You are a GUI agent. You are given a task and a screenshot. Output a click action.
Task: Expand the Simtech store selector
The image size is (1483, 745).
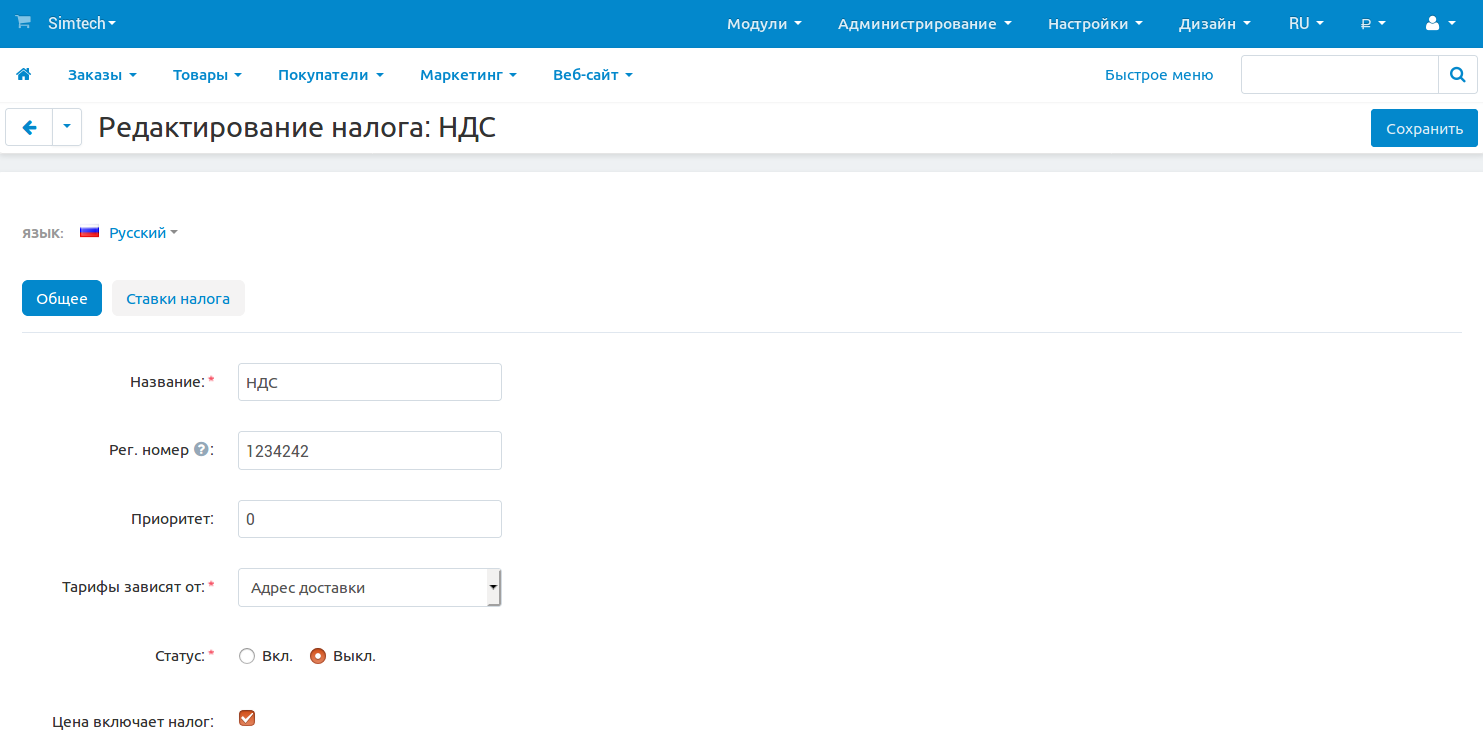click(x=82, y=23)
